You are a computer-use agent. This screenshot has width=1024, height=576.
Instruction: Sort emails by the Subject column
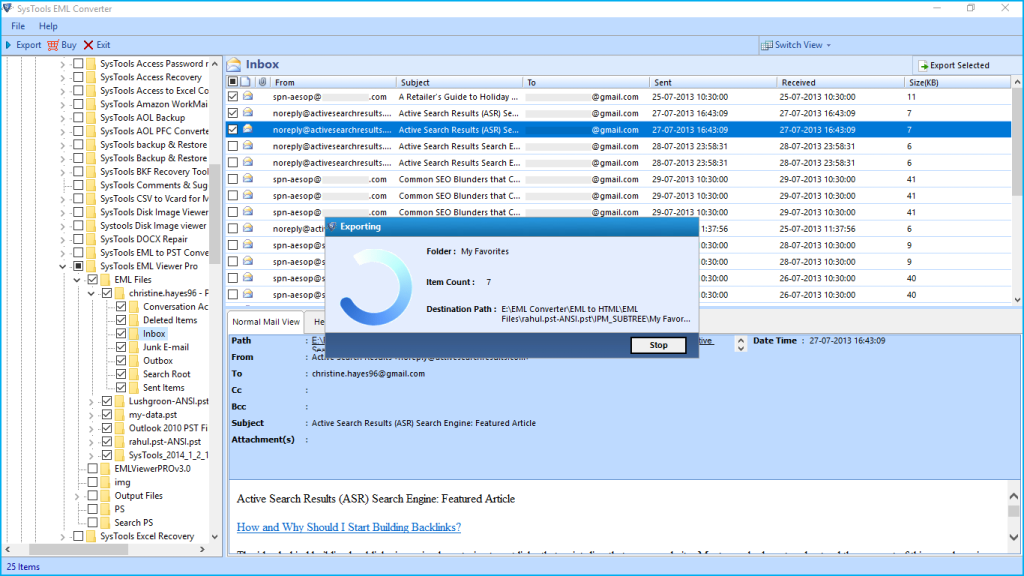[x=460, y=82]
